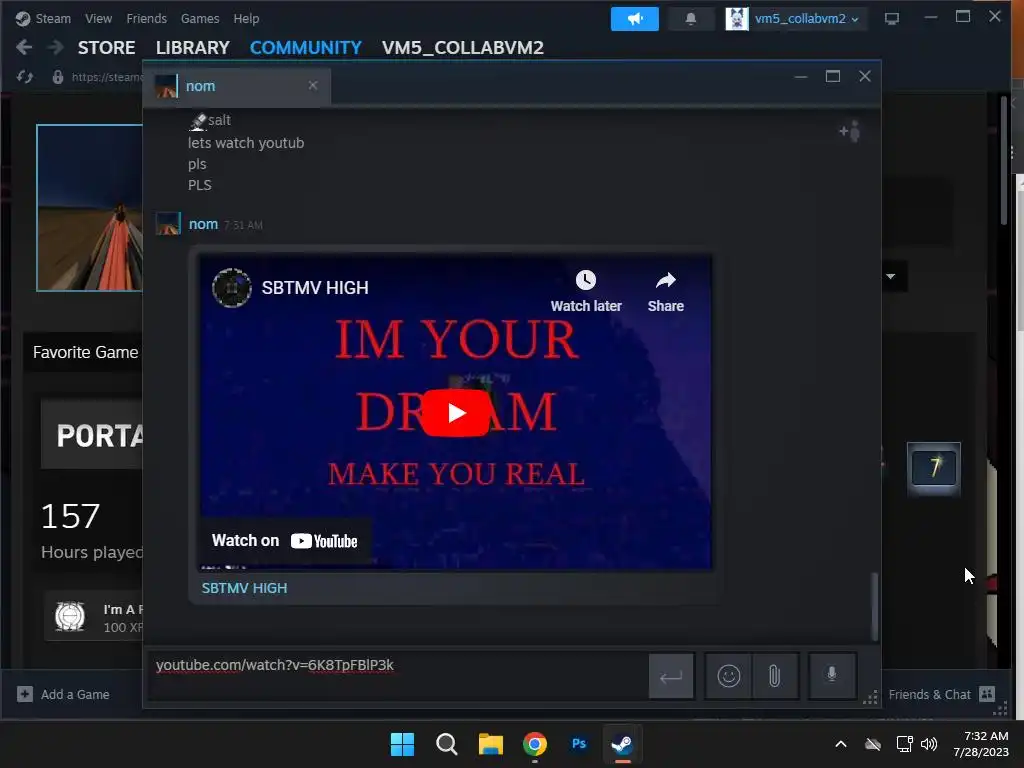The width and height of the screenshot is (1024, 768).
Task: Click the padlock security icon
Action: coord(57,77)
